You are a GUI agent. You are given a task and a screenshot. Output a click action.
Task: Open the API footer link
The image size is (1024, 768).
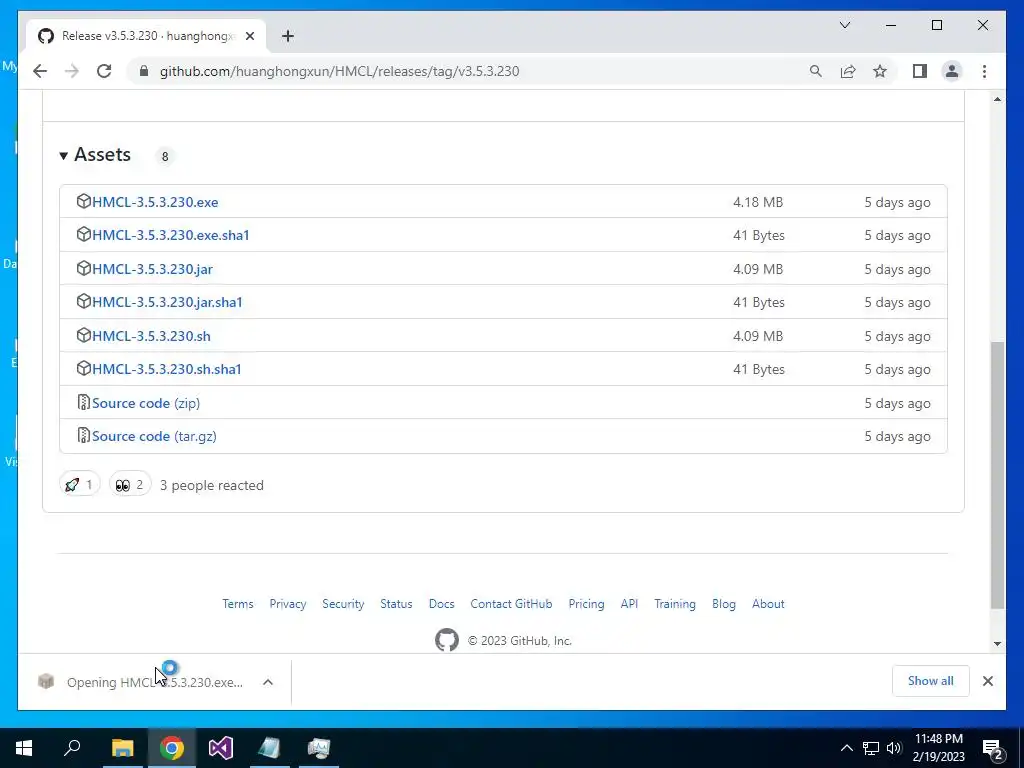coord(630,604)
